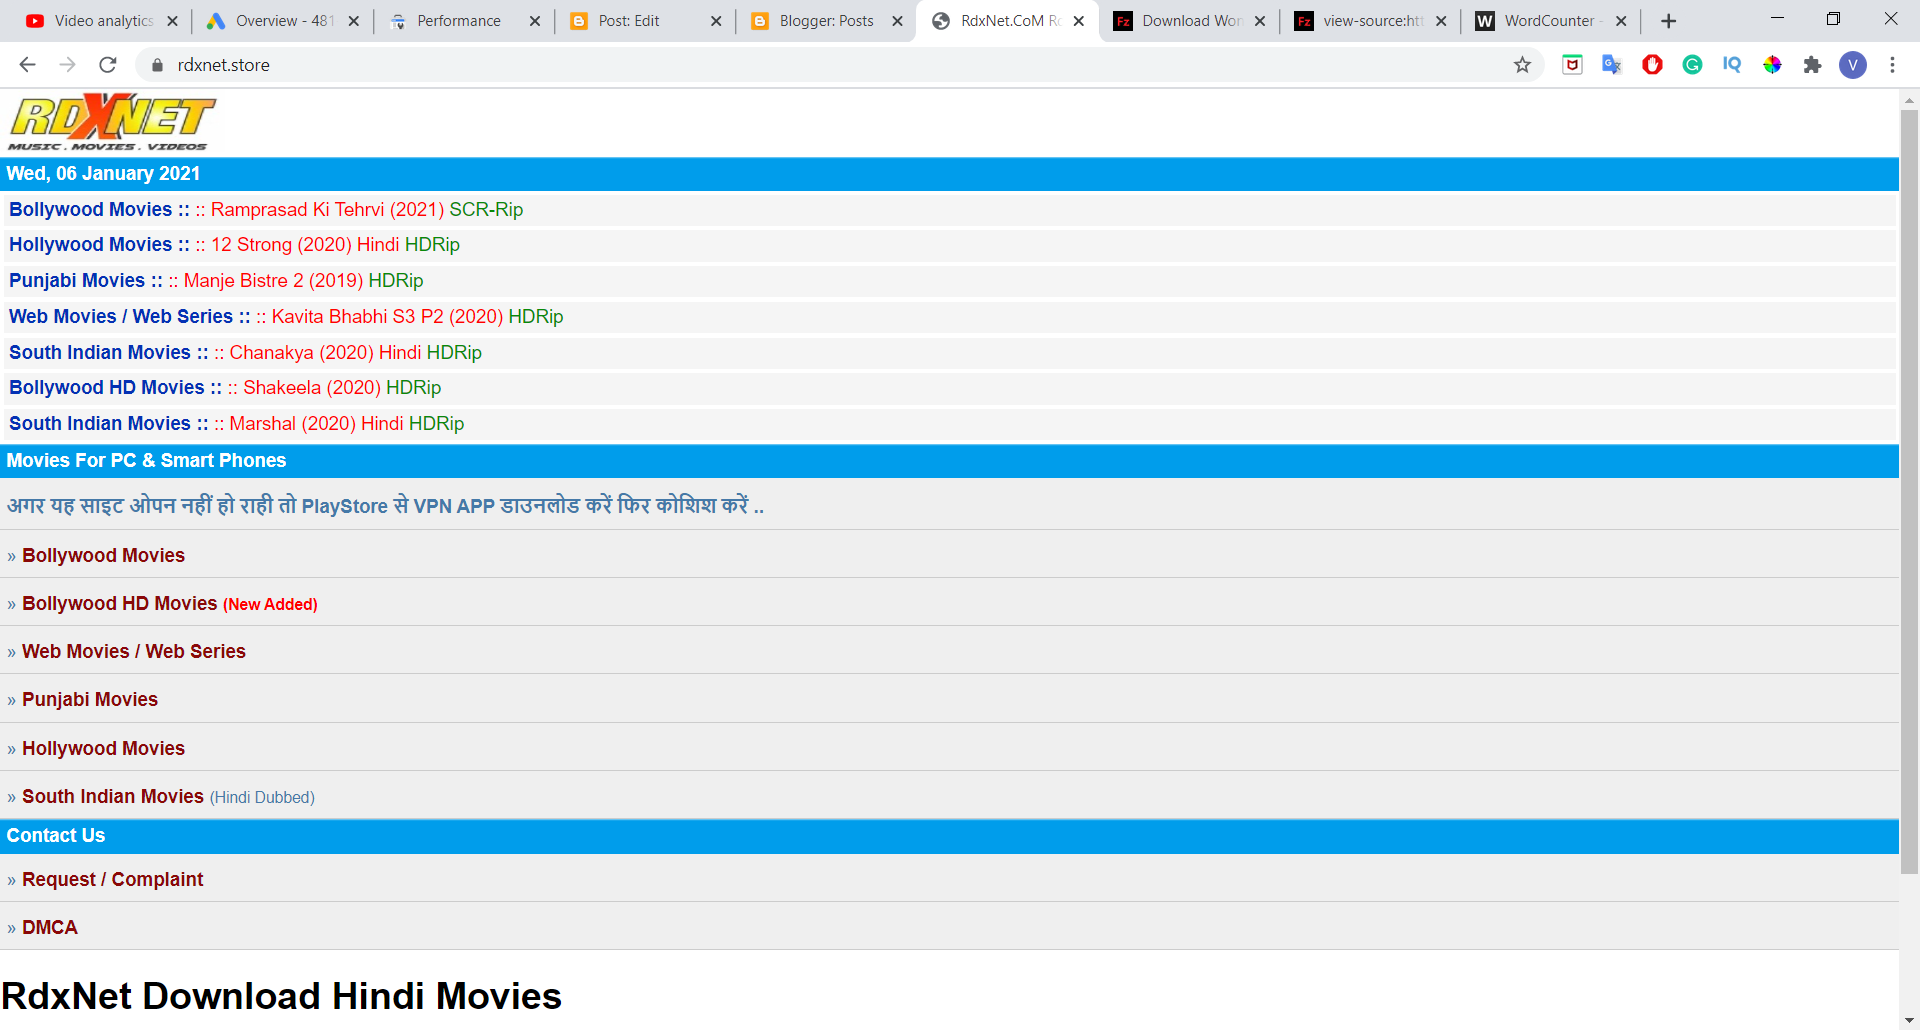The width and height of the screenshot is (1920, 1030).
Task: Open the Grammarly extension icon
Action: tap(1692, 65)
